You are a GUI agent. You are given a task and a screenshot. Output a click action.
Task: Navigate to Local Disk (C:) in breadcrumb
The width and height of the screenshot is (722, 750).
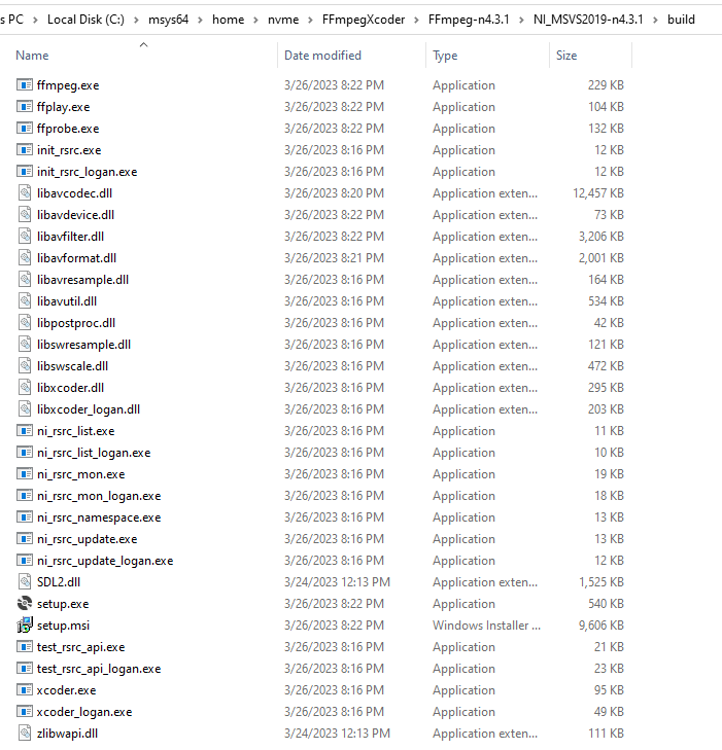86,20
